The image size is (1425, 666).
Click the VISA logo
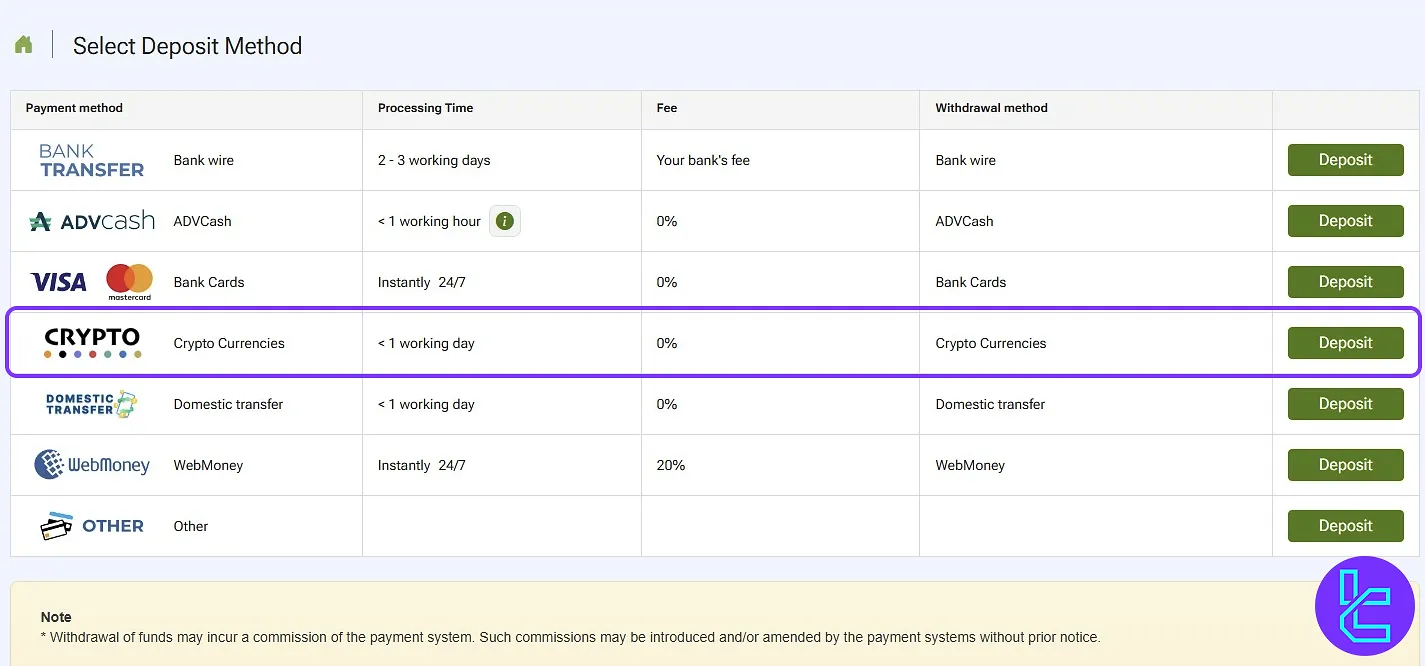[59, 282]
